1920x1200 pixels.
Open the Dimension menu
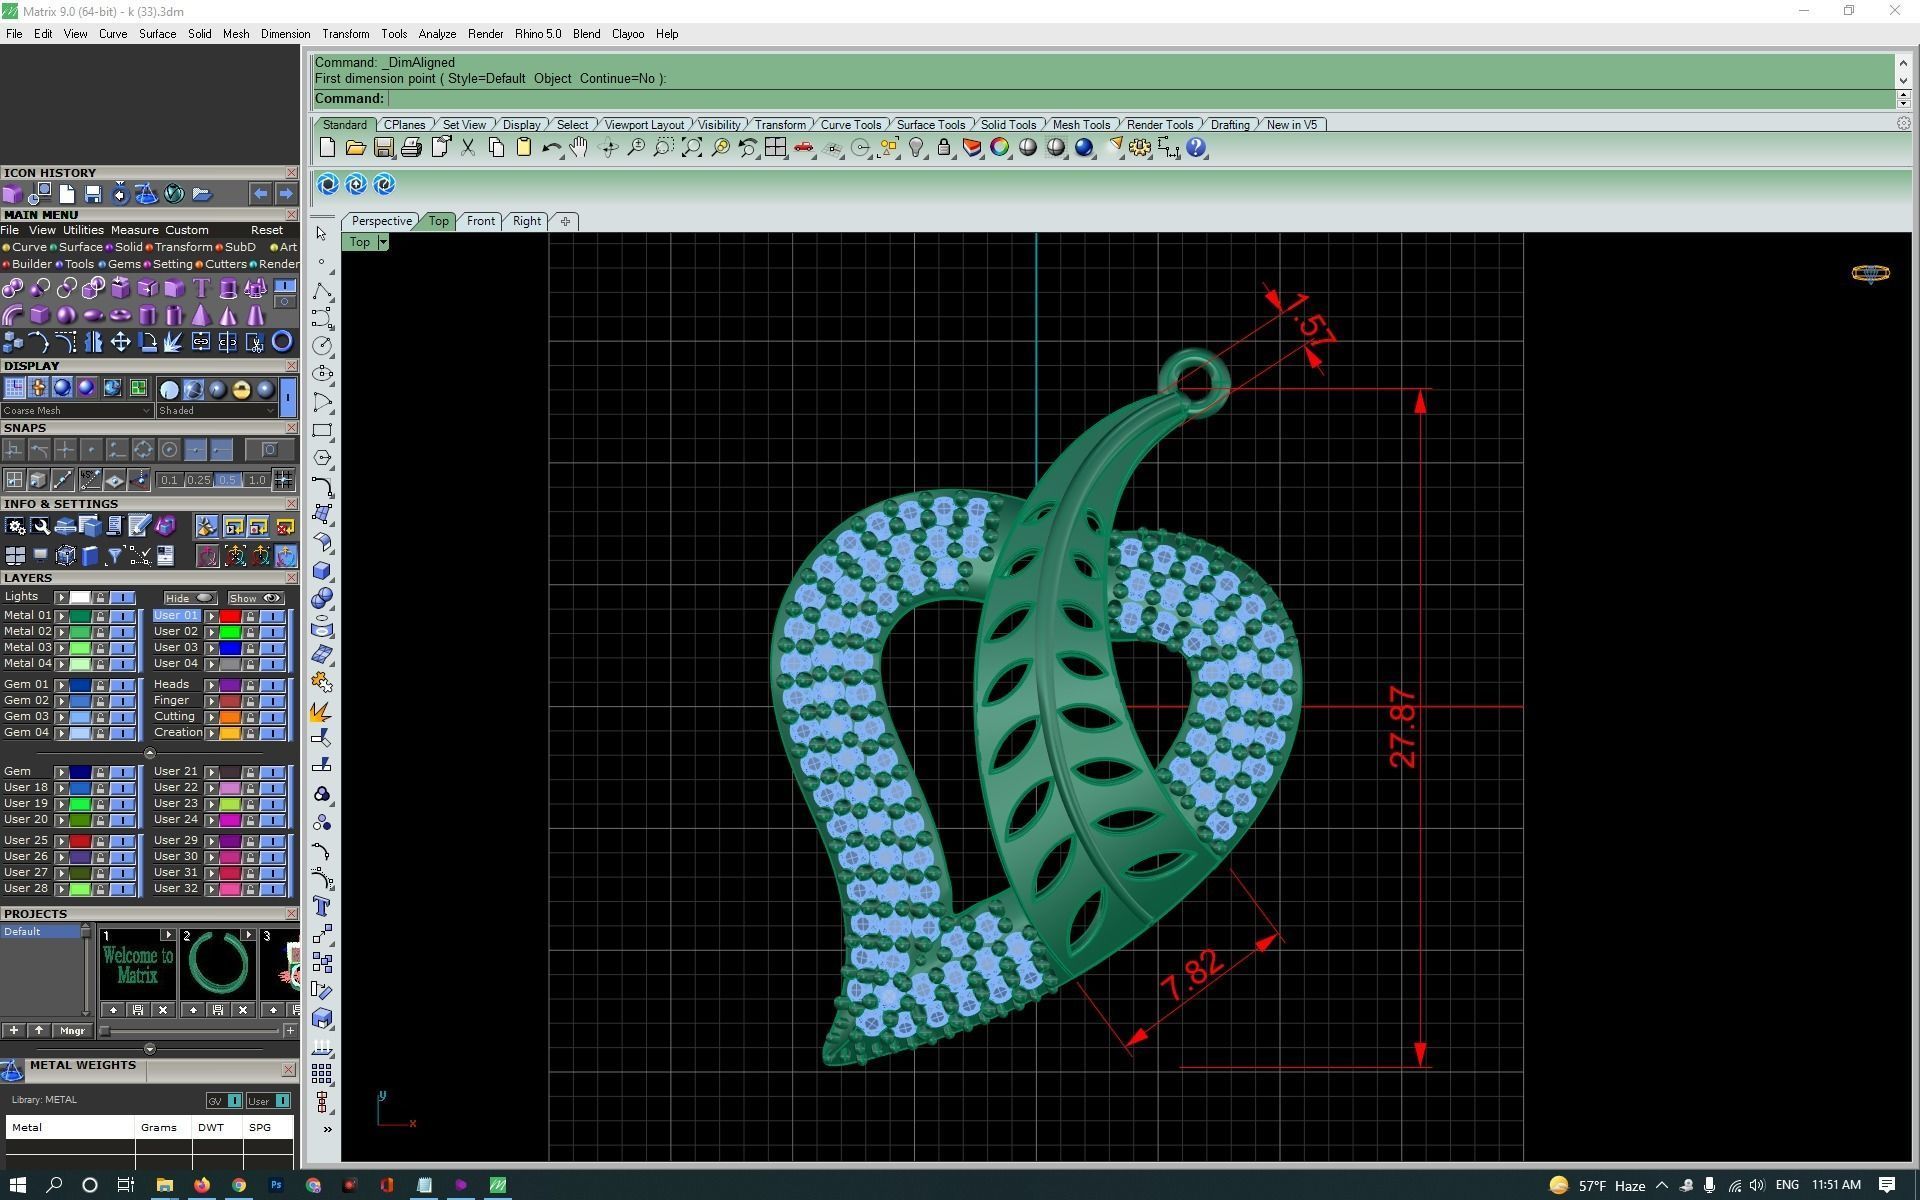pos(285,34)
